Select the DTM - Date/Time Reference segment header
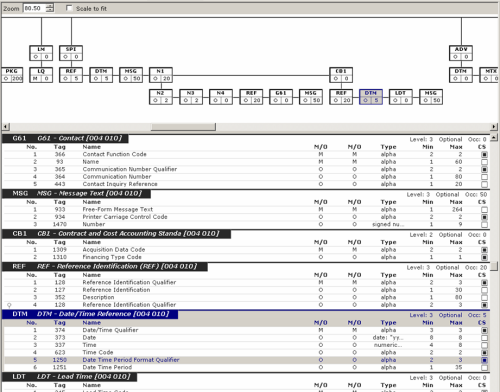This screenshot has width=500, height=392. click(90, 314)
